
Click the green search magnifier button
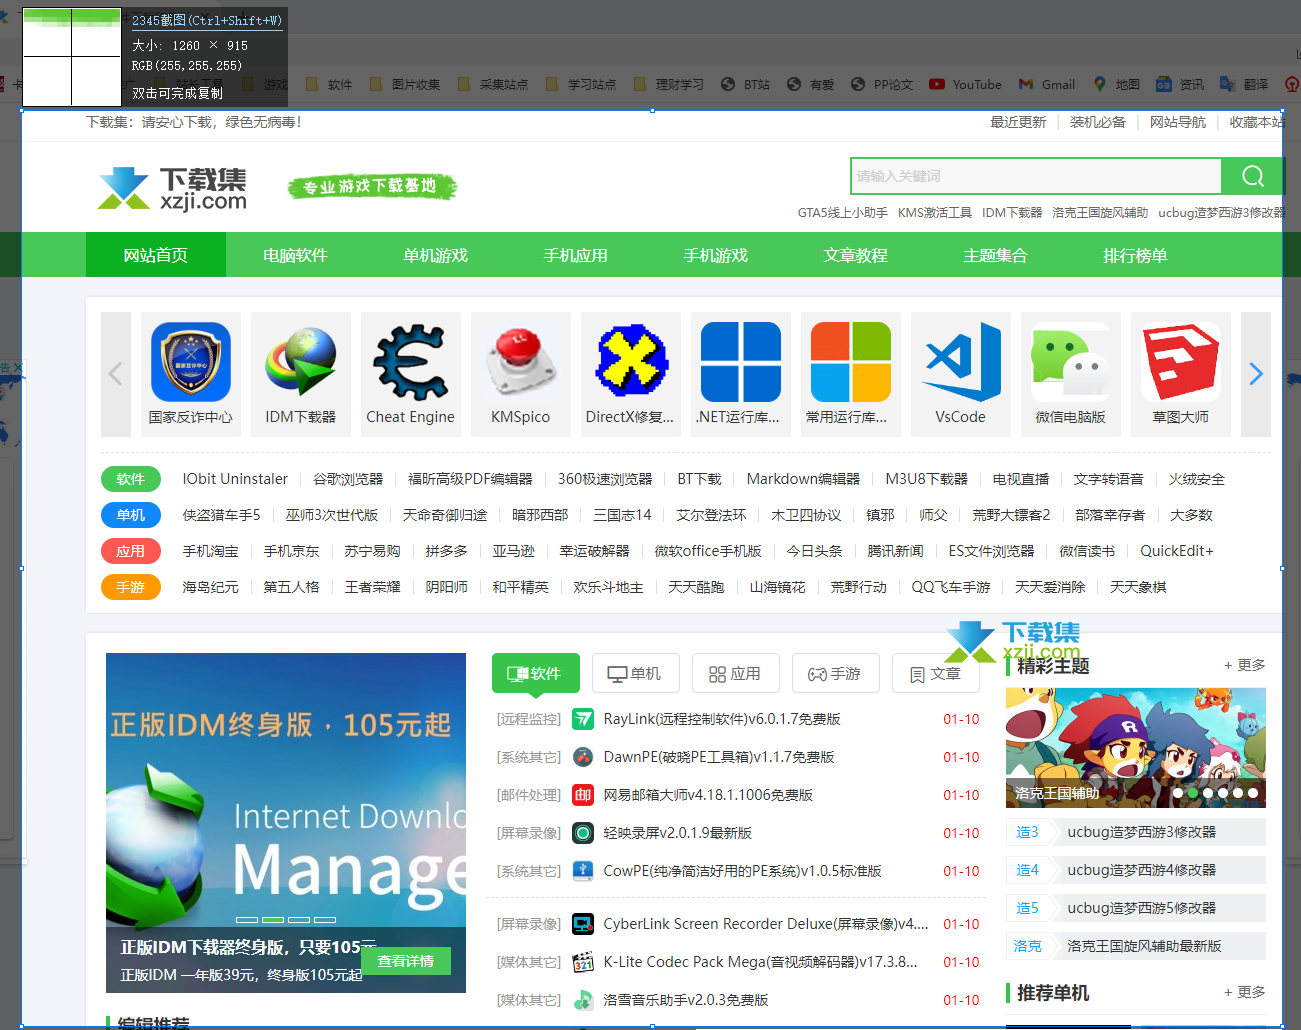click(x=1252, y=176)
